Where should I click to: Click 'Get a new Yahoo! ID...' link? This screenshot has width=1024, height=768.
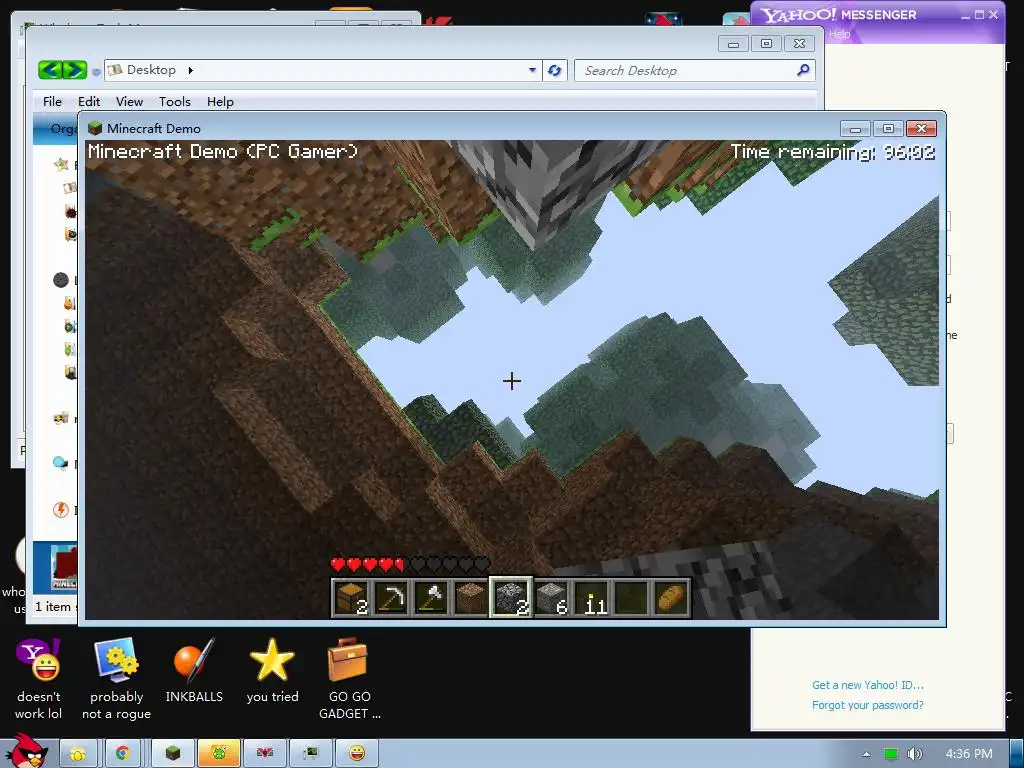coord(867,685)
